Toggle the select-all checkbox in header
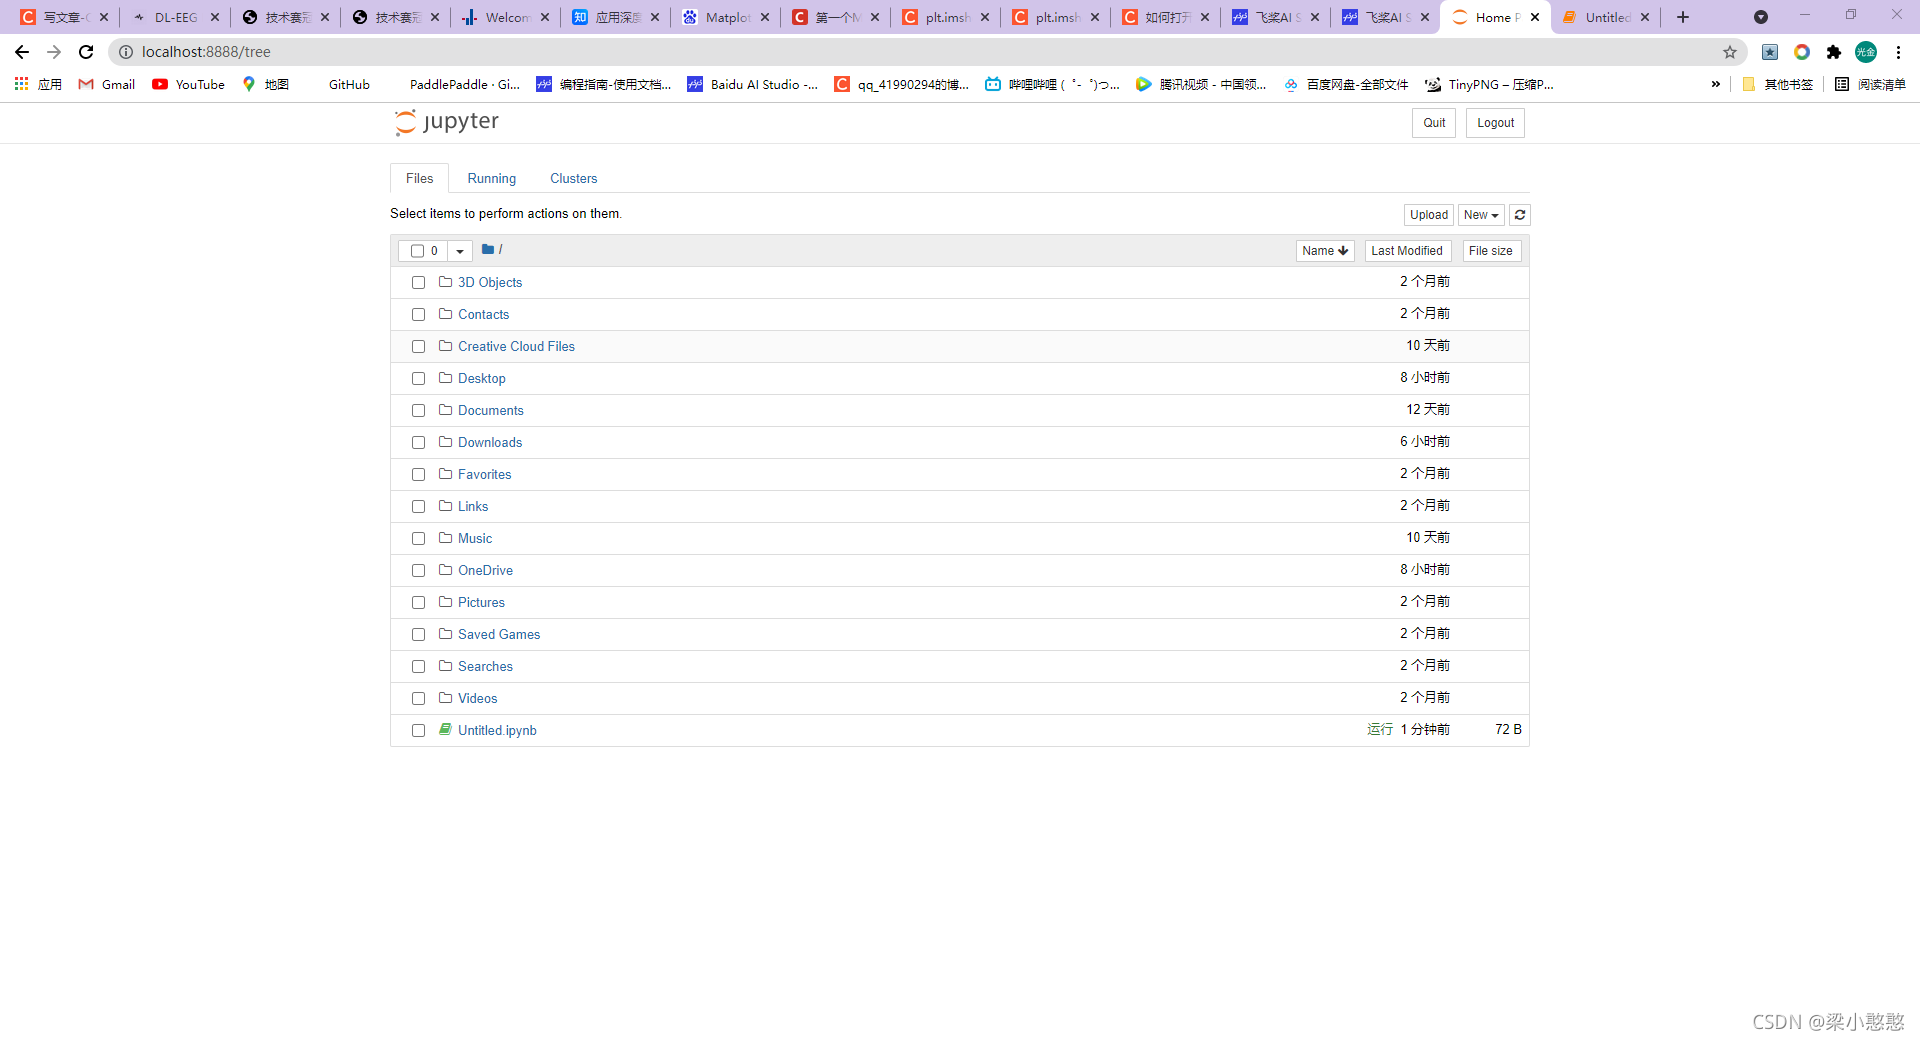Image resolution: width=1920 pixels, height=1040 pixels. point(417,251)
